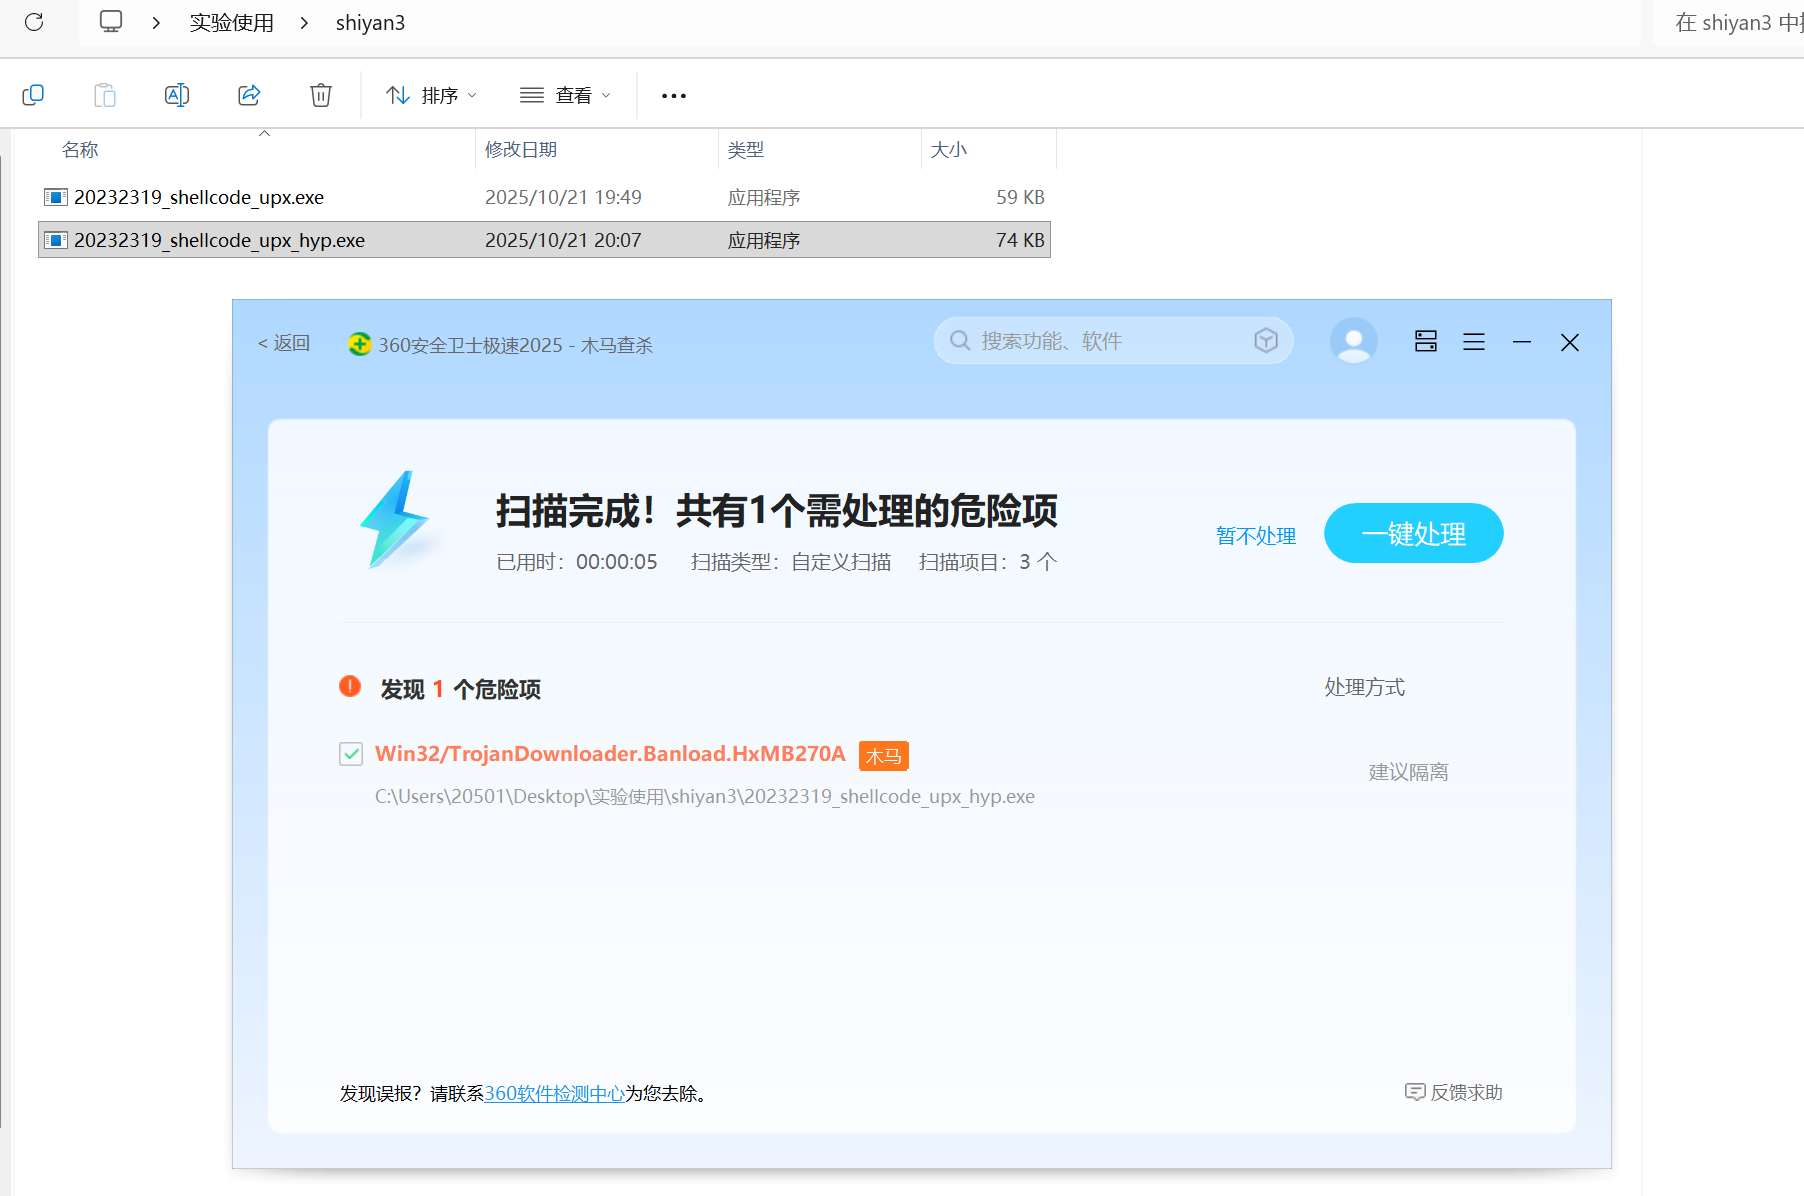This screenshot has width=1804, height=1196.
Task: Open the 查看 view dropdown
Action: click(x=565, y=95)
